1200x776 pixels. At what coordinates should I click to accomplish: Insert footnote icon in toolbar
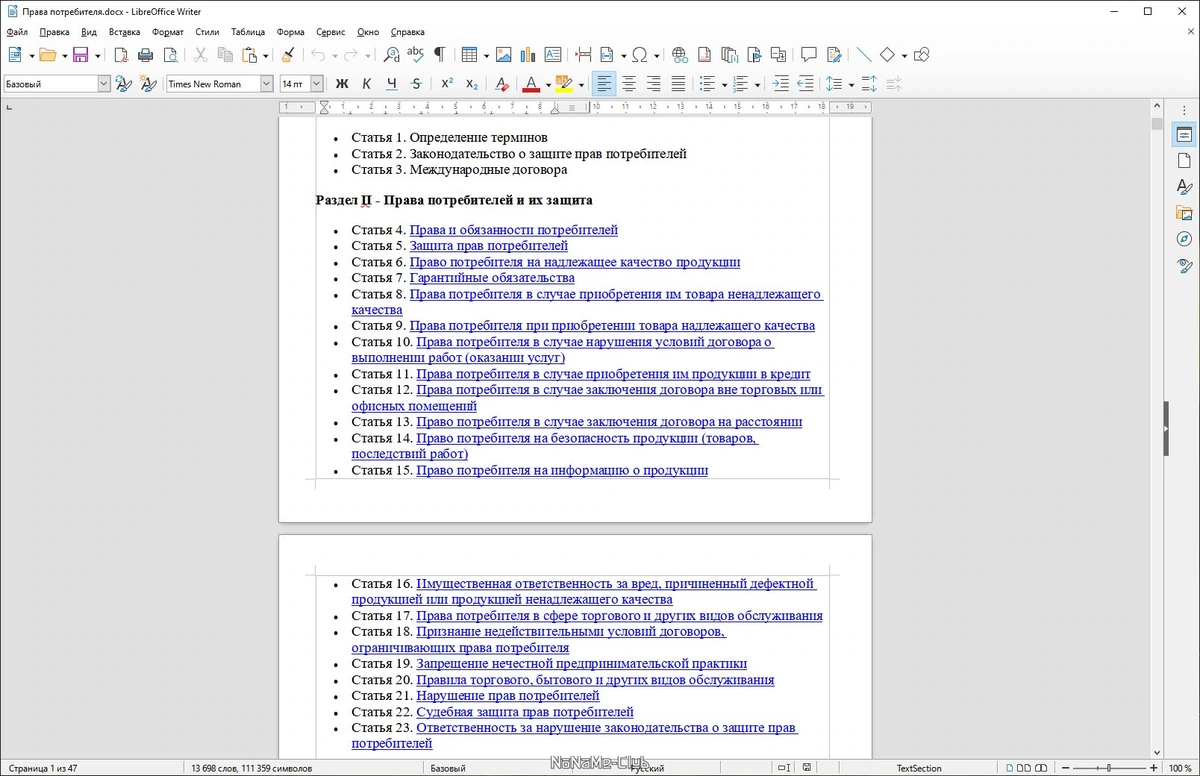705,55
